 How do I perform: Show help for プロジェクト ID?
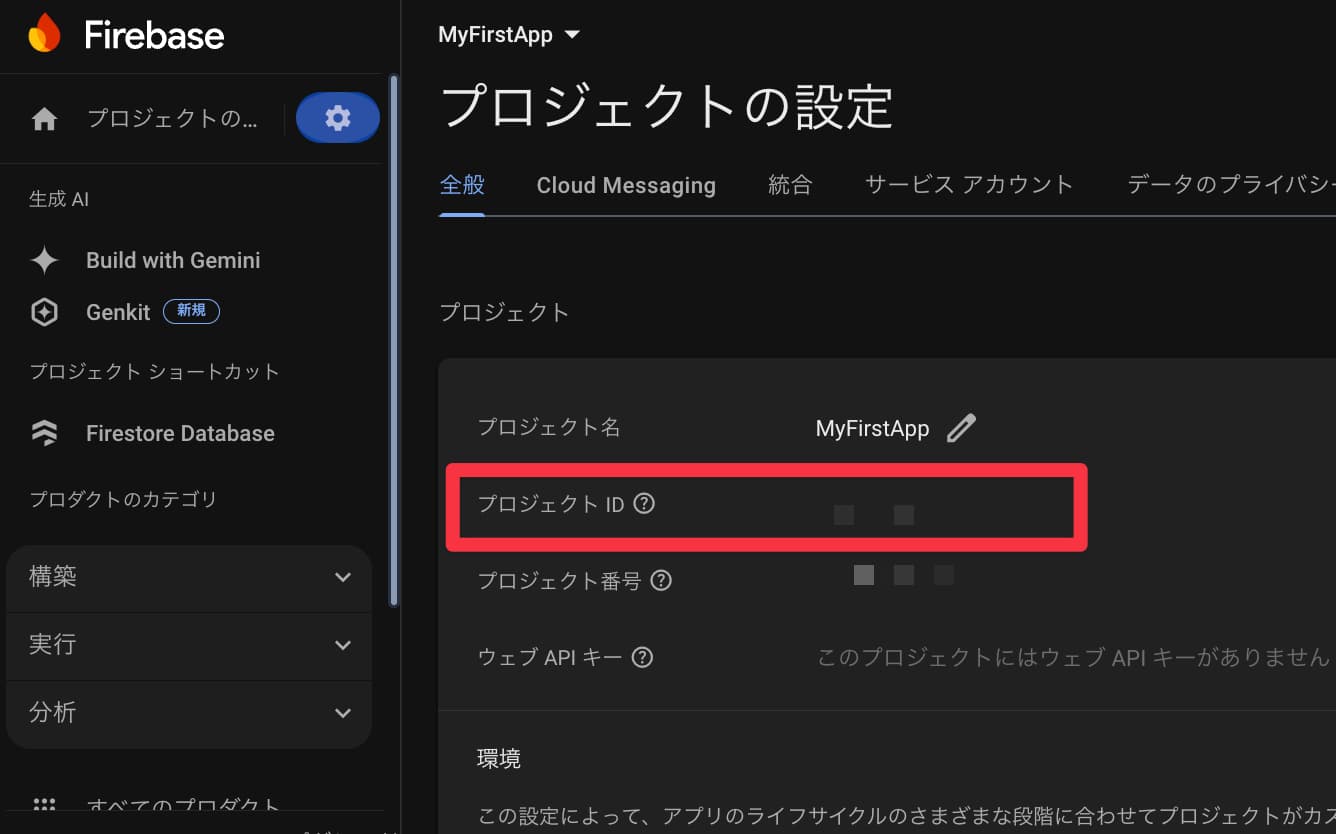coord(644,504)
